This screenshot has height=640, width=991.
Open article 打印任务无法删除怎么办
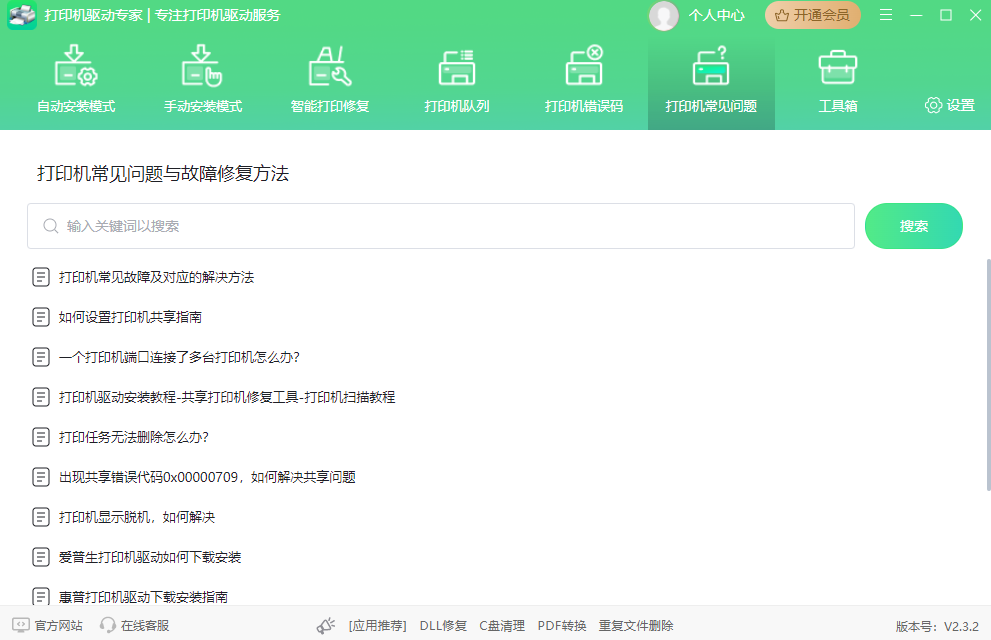pyautogui.click(x=133, y=437)
